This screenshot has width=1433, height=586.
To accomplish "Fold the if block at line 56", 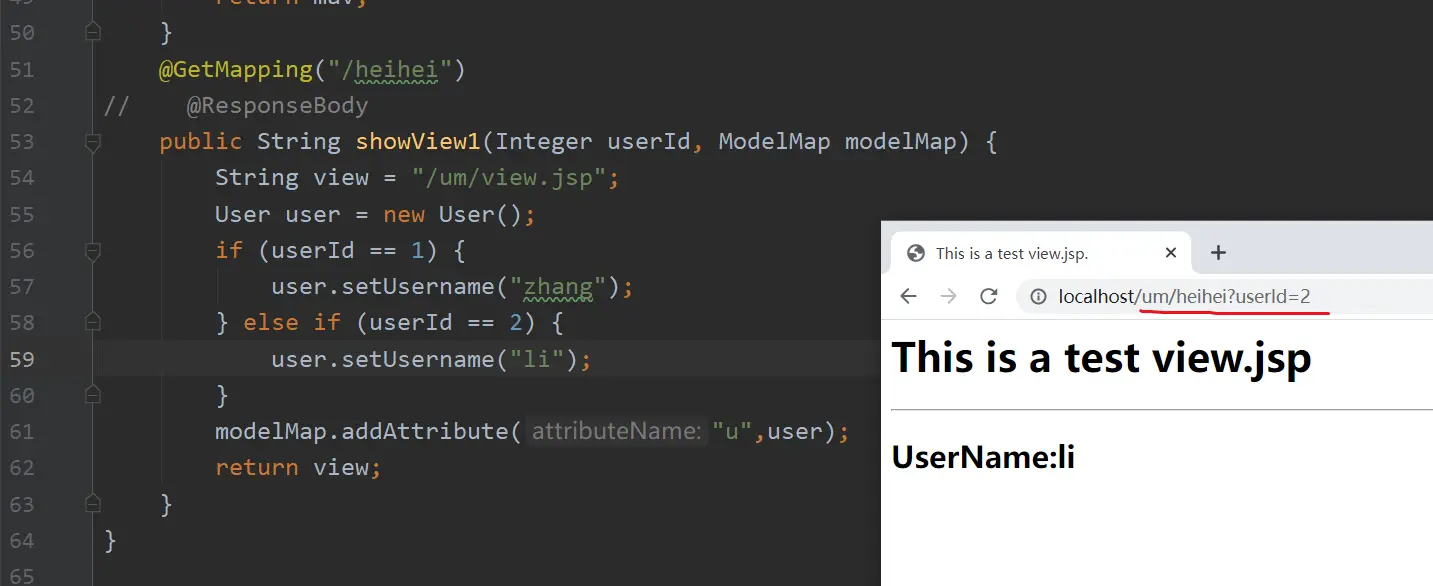I will point(93,250).
